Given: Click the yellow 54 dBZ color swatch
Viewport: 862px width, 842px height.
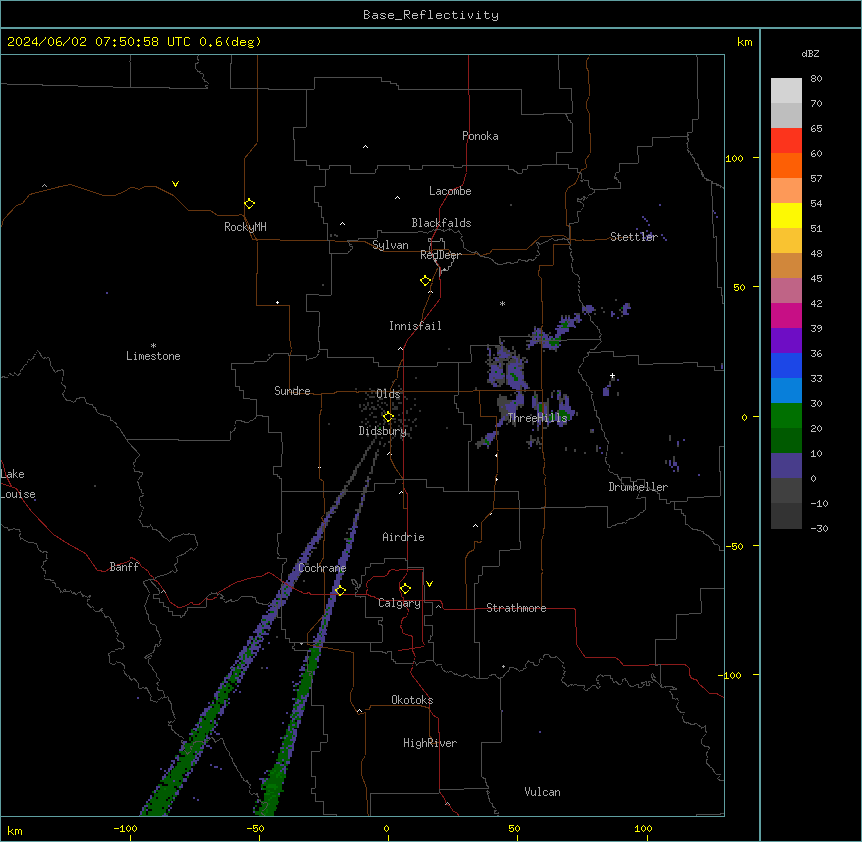Looking at the screenshot, I should 786,215.
